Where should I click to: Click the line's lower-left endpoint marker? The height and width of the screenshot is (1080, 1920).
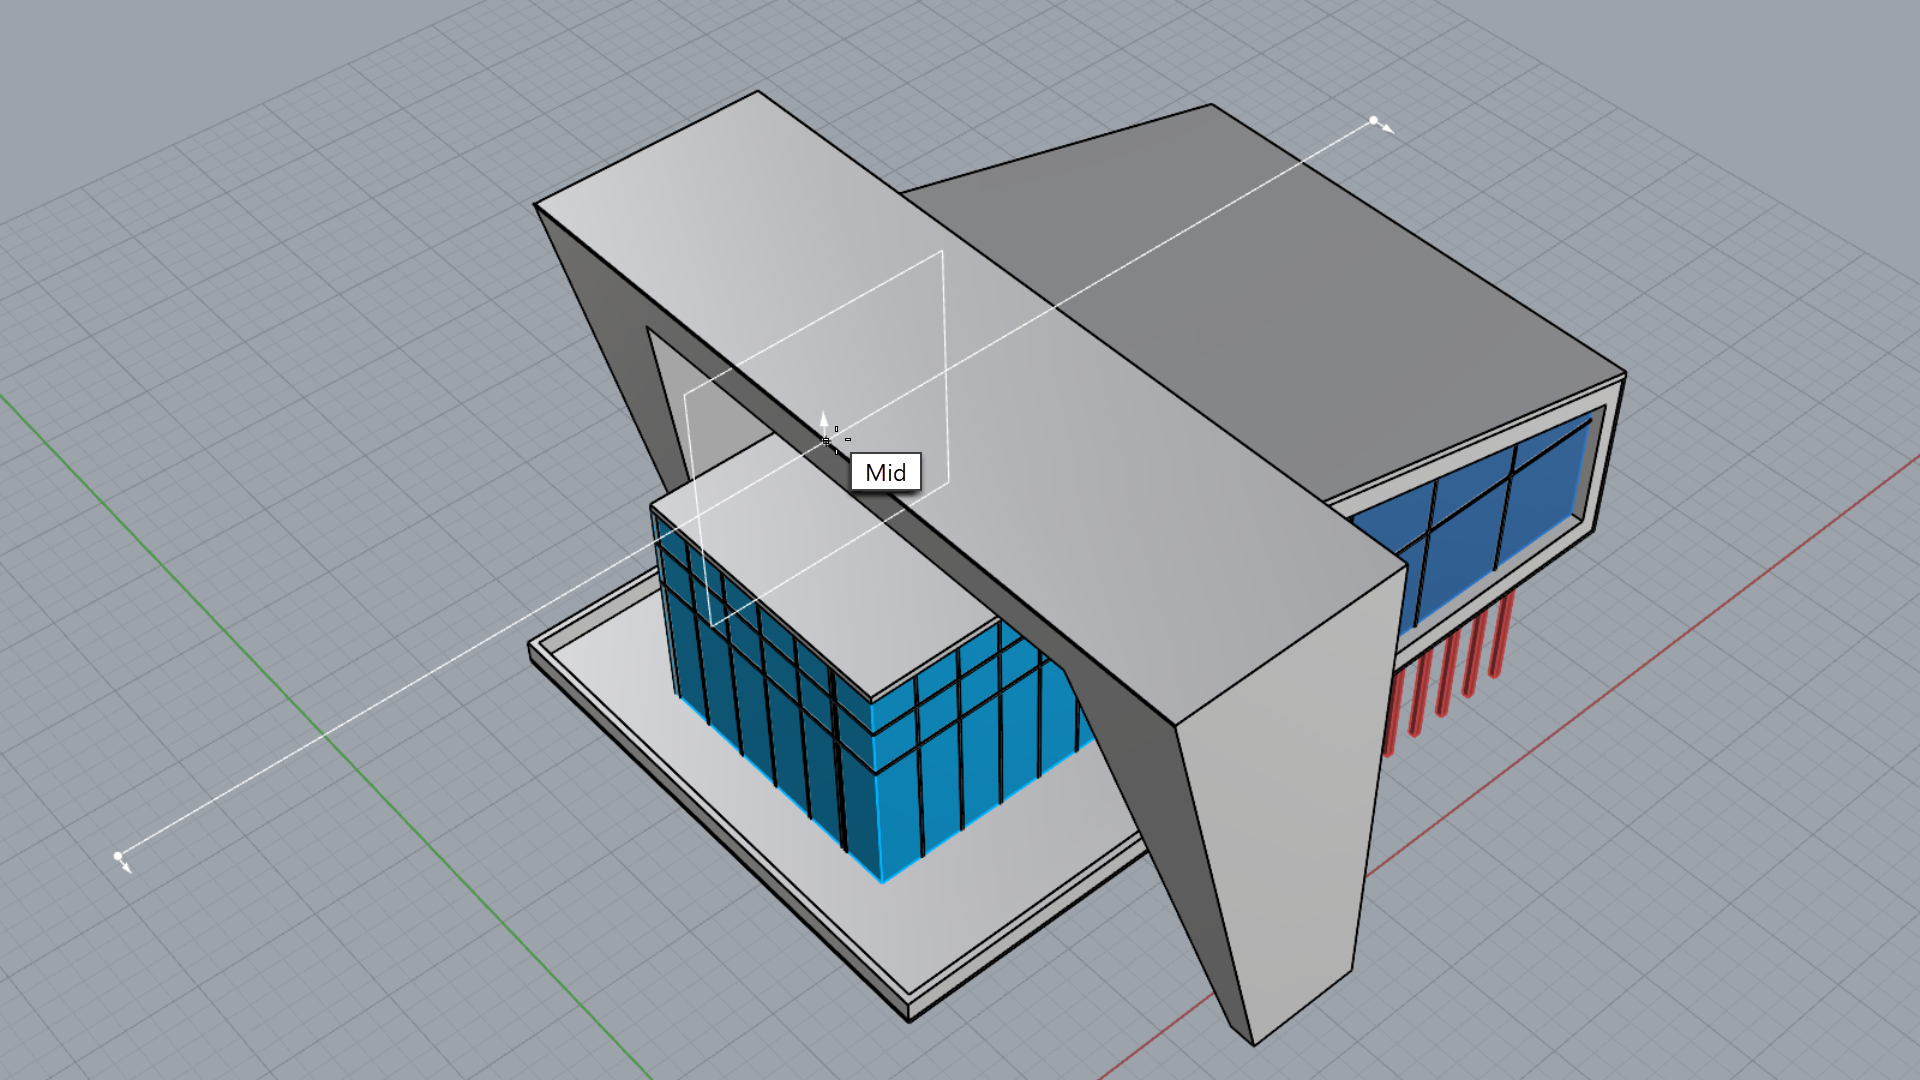(x=118, y=856)
